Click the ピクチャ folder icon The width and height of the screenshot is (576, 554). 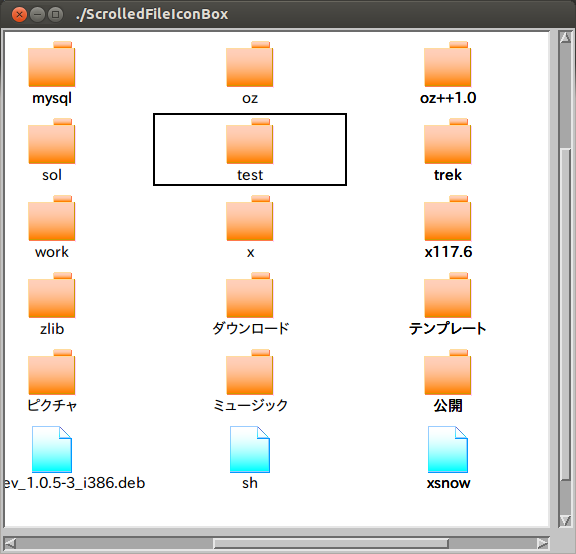tap(52, 372)
